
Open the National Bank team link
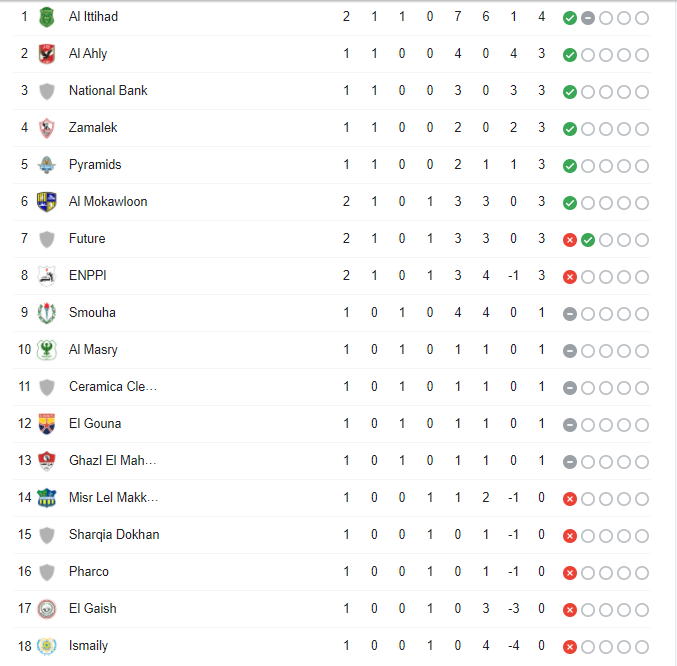point(108,91)
